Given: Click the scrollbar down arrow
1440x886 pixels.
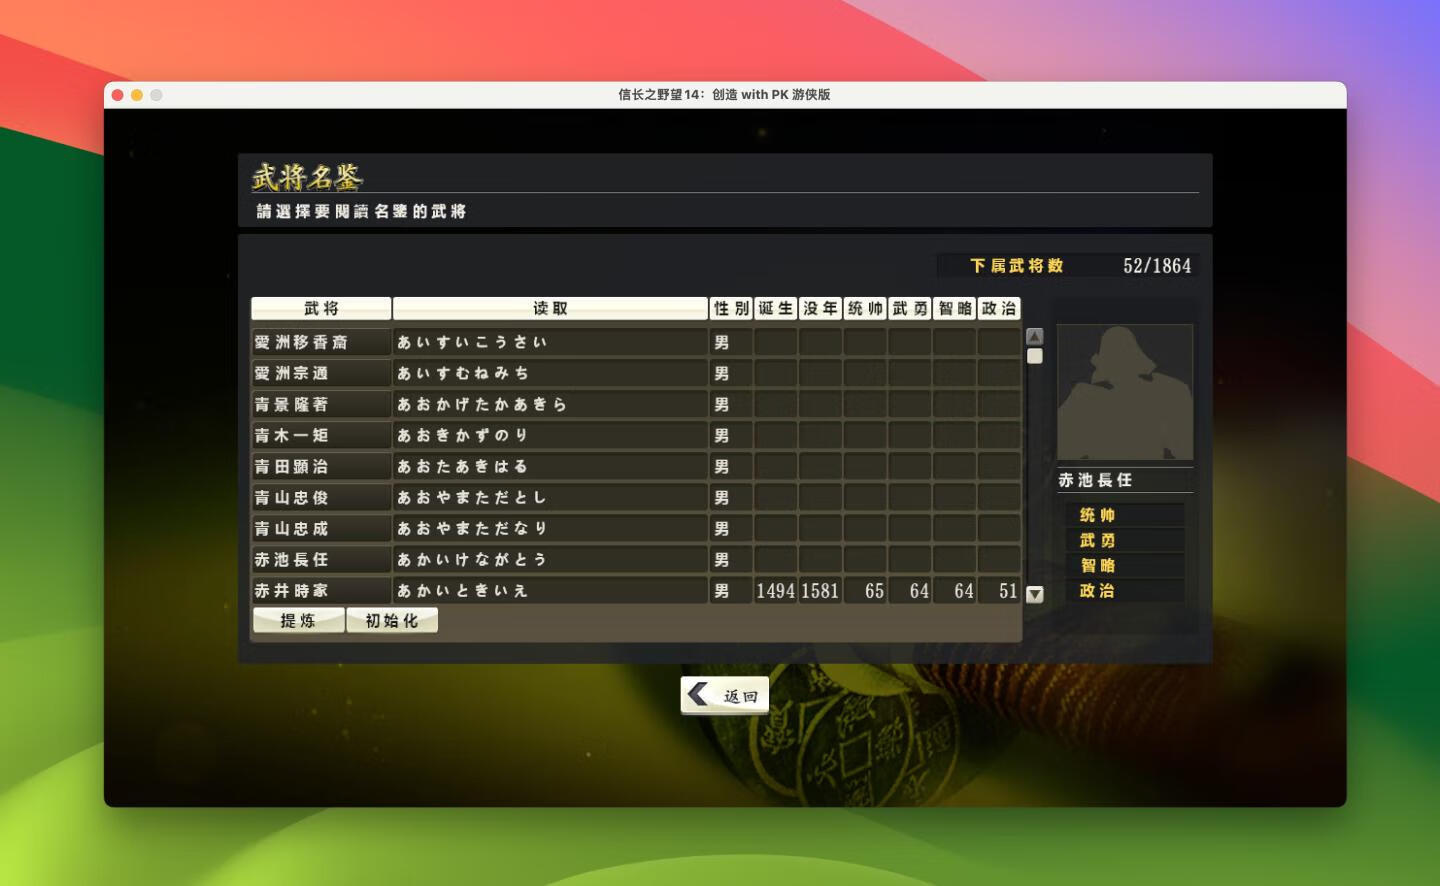Looking at the screenshot, I should 1035,594.
